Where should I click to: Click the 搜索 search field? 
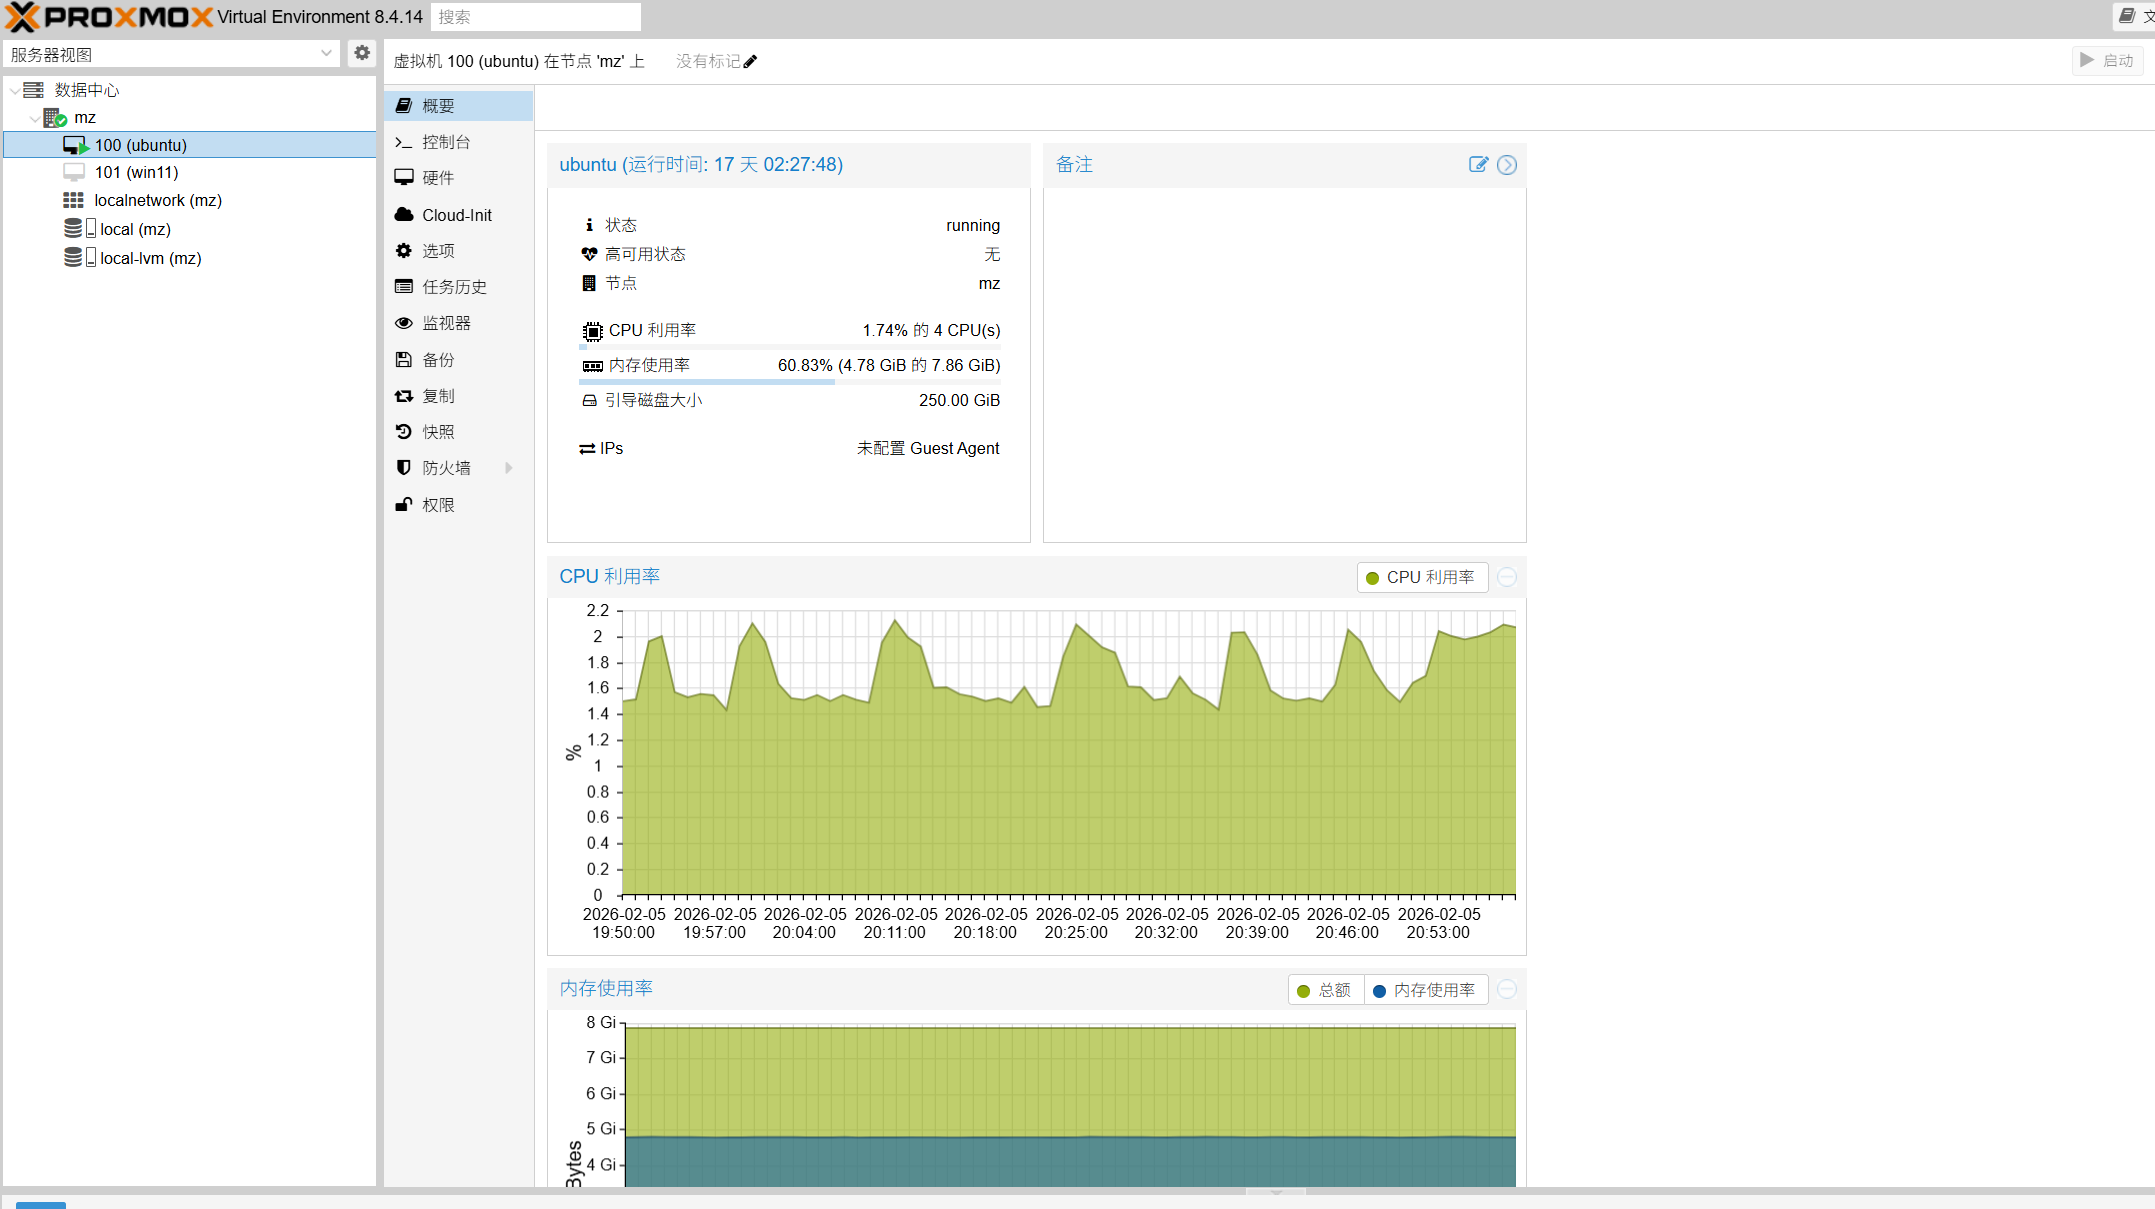[x=536, y=17]
